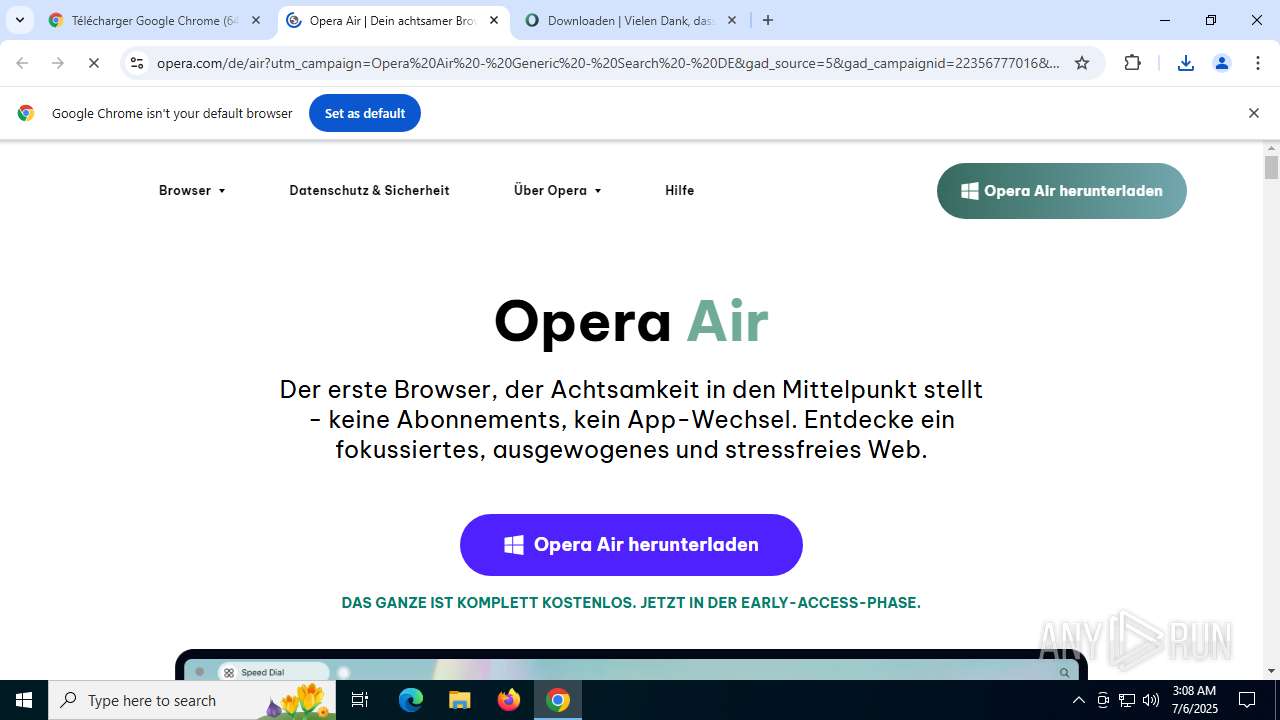Click the Early-Access-Phase green text line
1280x720 pixels.
[631, 603]
